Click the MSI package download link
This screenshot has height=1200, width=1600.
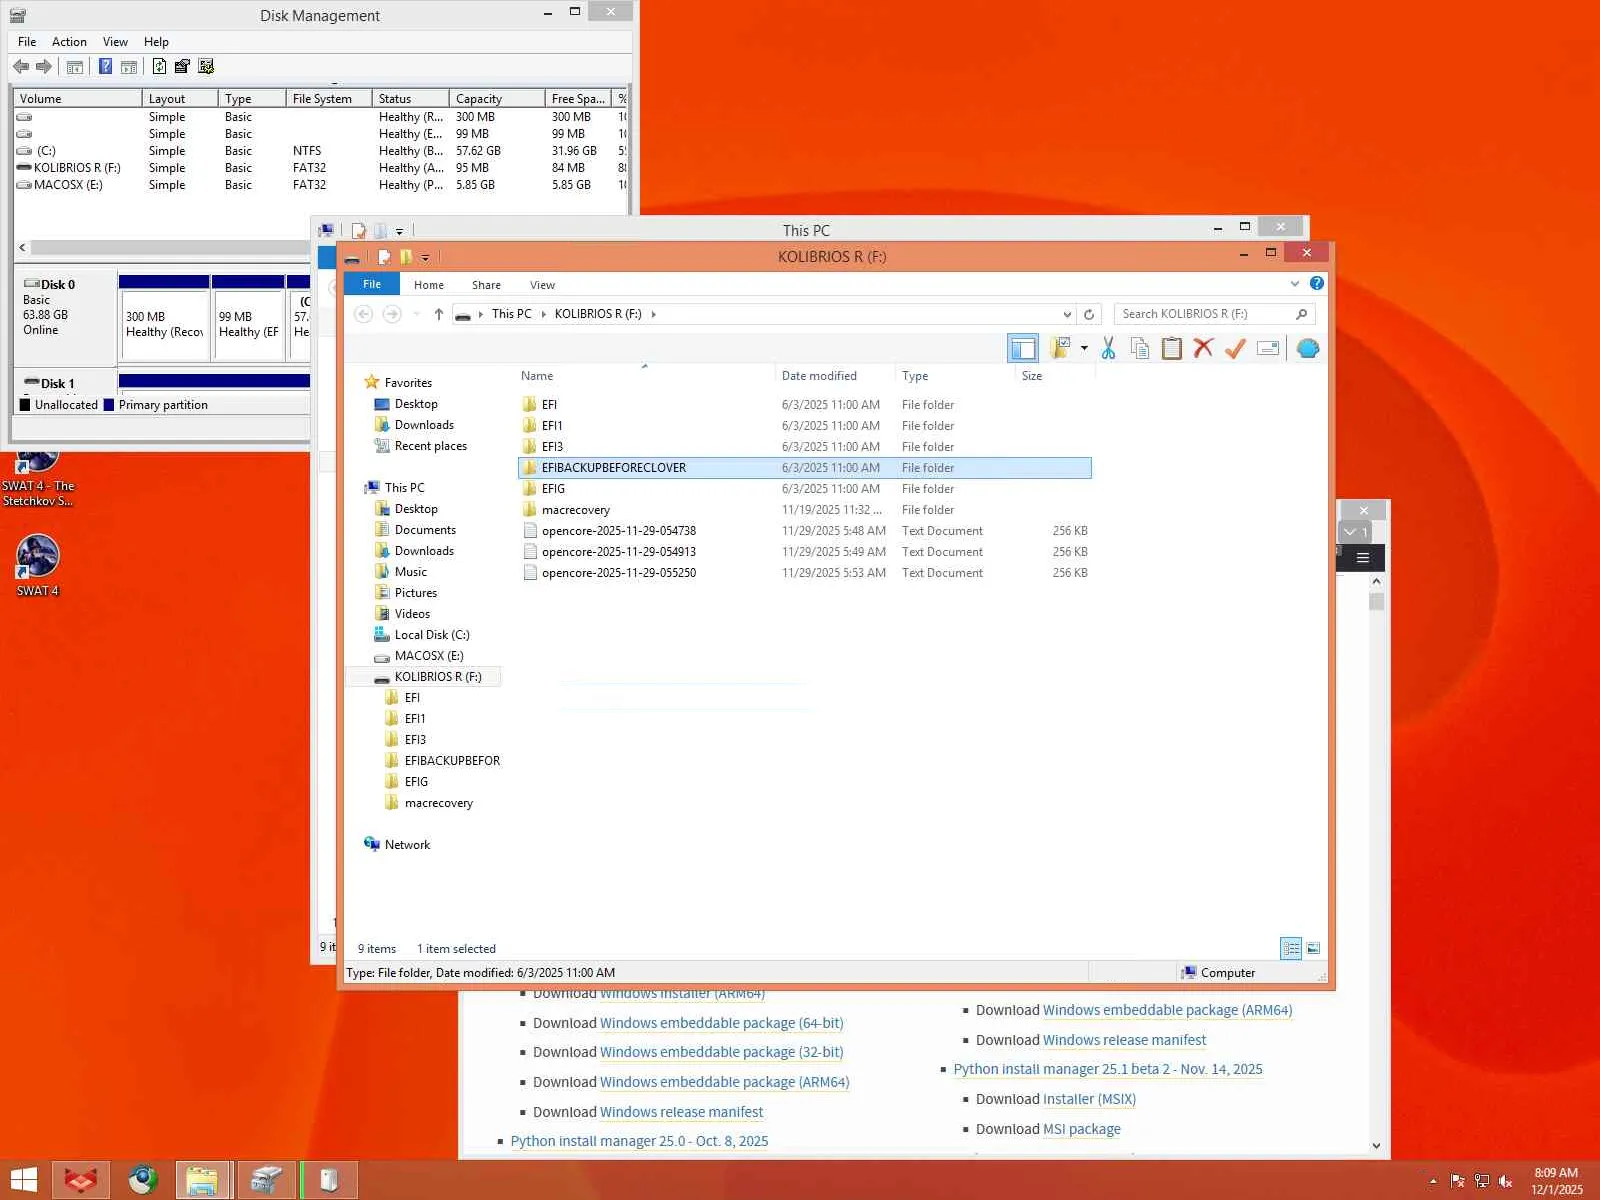pos(1082,1129)
